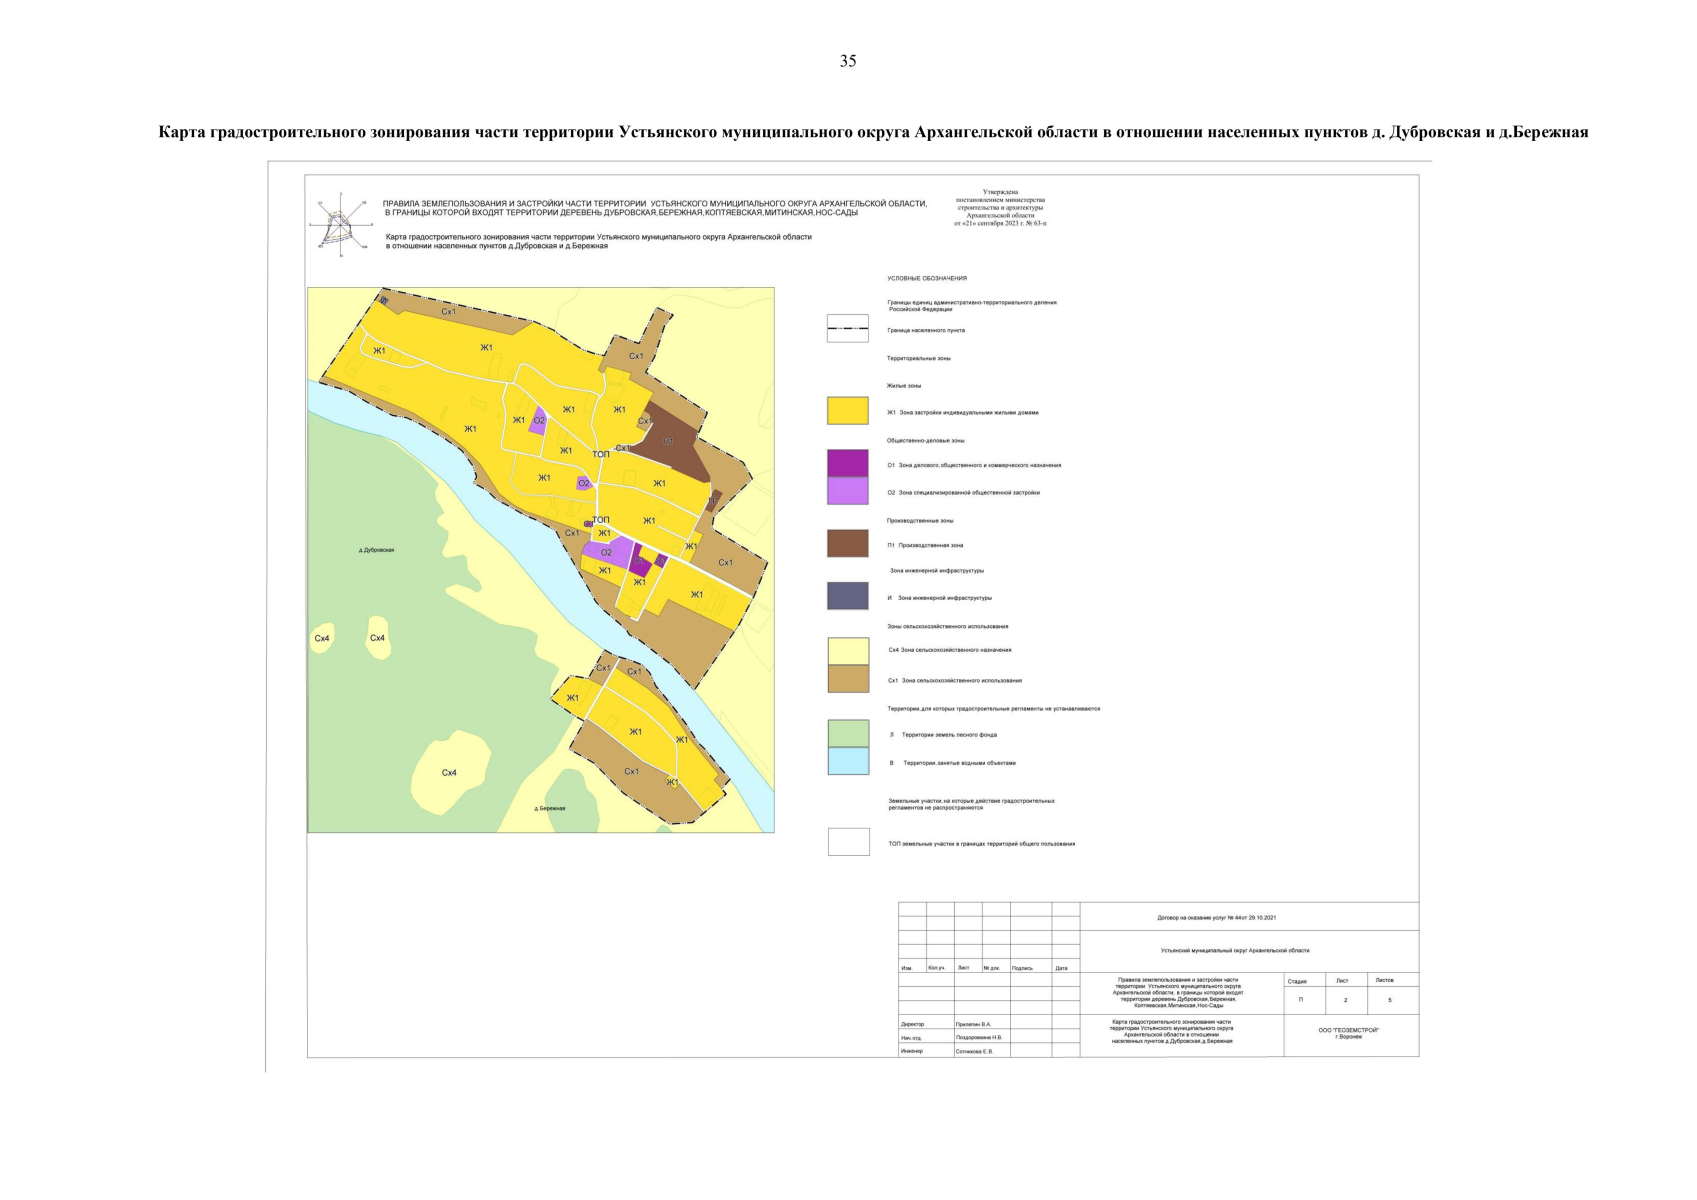Viewport: 1697px width, 1200px height.
Task: Select the yellow Ж1 residential legend swatch
Action: coord(847,411)
